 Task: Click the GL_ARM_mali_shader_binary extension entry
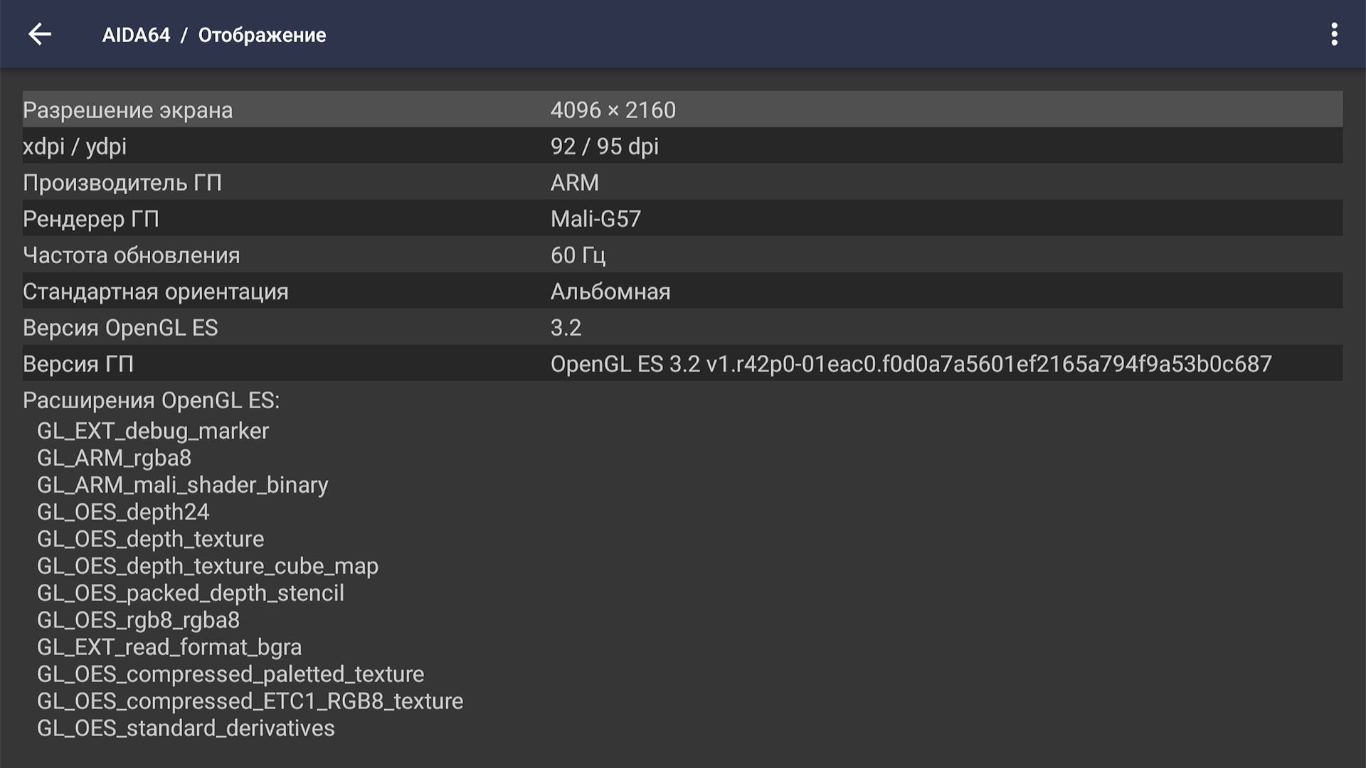182,485
